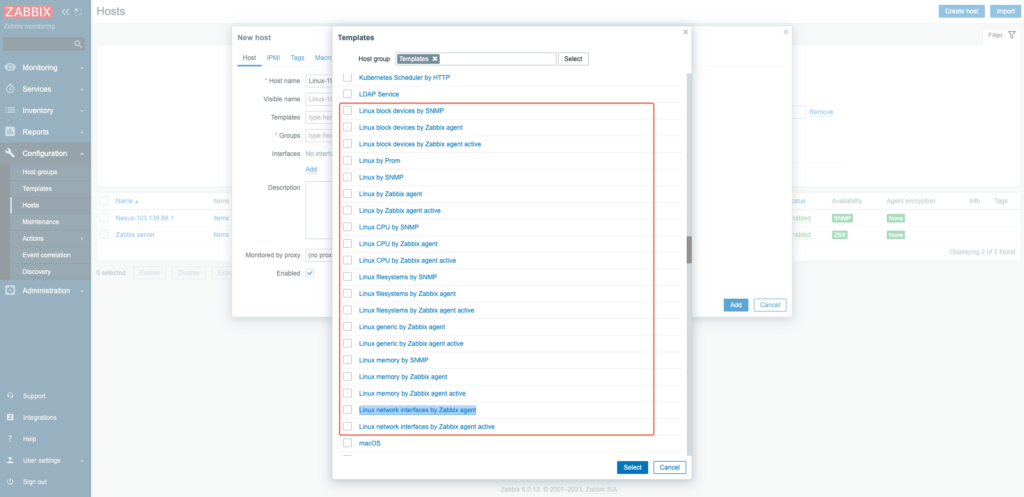The width and height of the screenshot is (1024, 497).
Task: Open Host groups in Configuration menu
Action: click(x=40, y=172)
